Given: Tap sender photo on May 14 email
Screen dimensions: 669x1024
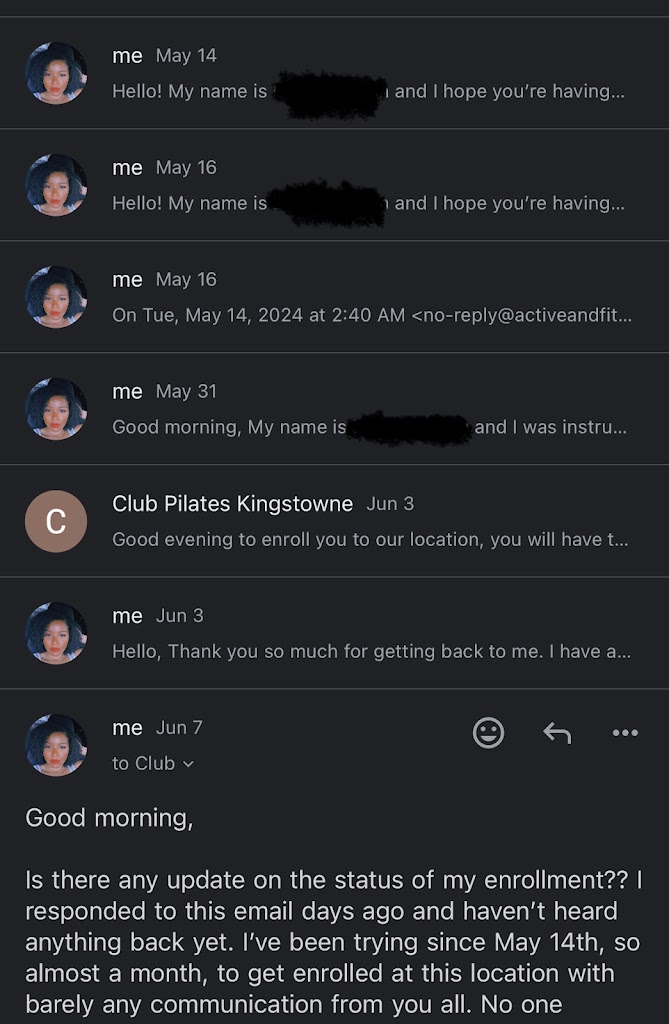Looking at the screenshot, I should point(56,73).
